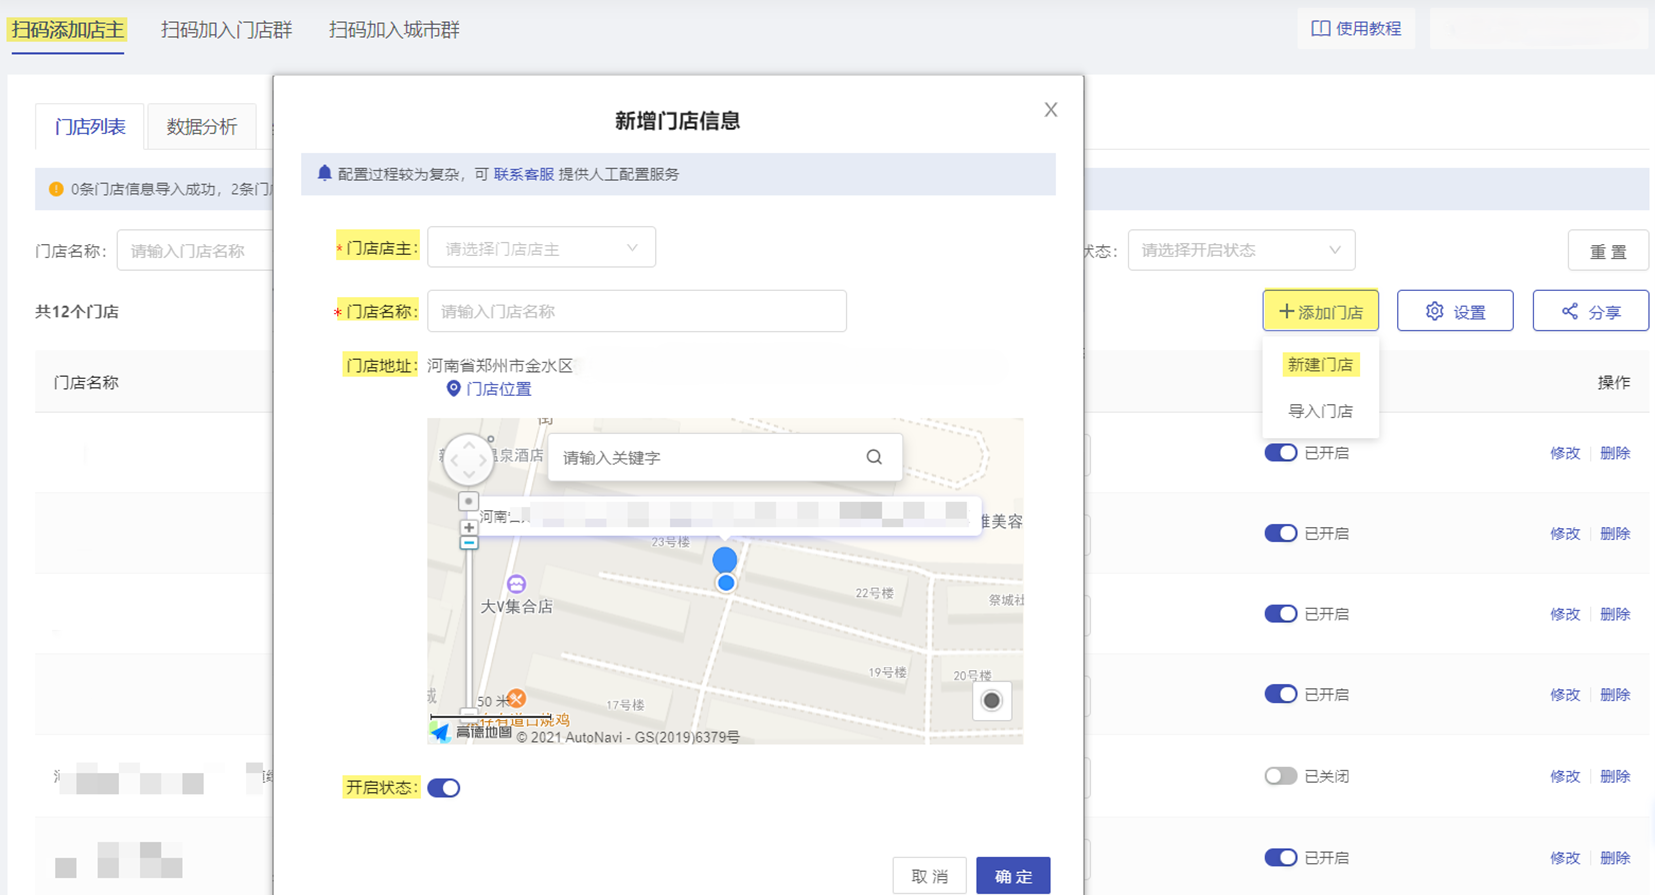The width and height of the screenshot is (1655, 895).
Task: Toggle off the first store's 已开启 switch
Action: 1280,453
